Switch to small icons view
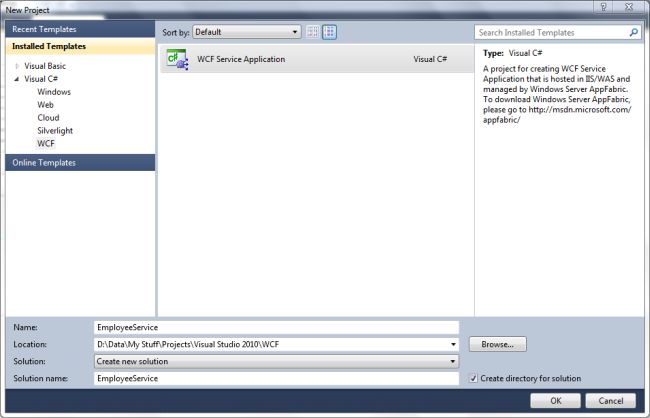650x418 pixels. click(313, 32)
